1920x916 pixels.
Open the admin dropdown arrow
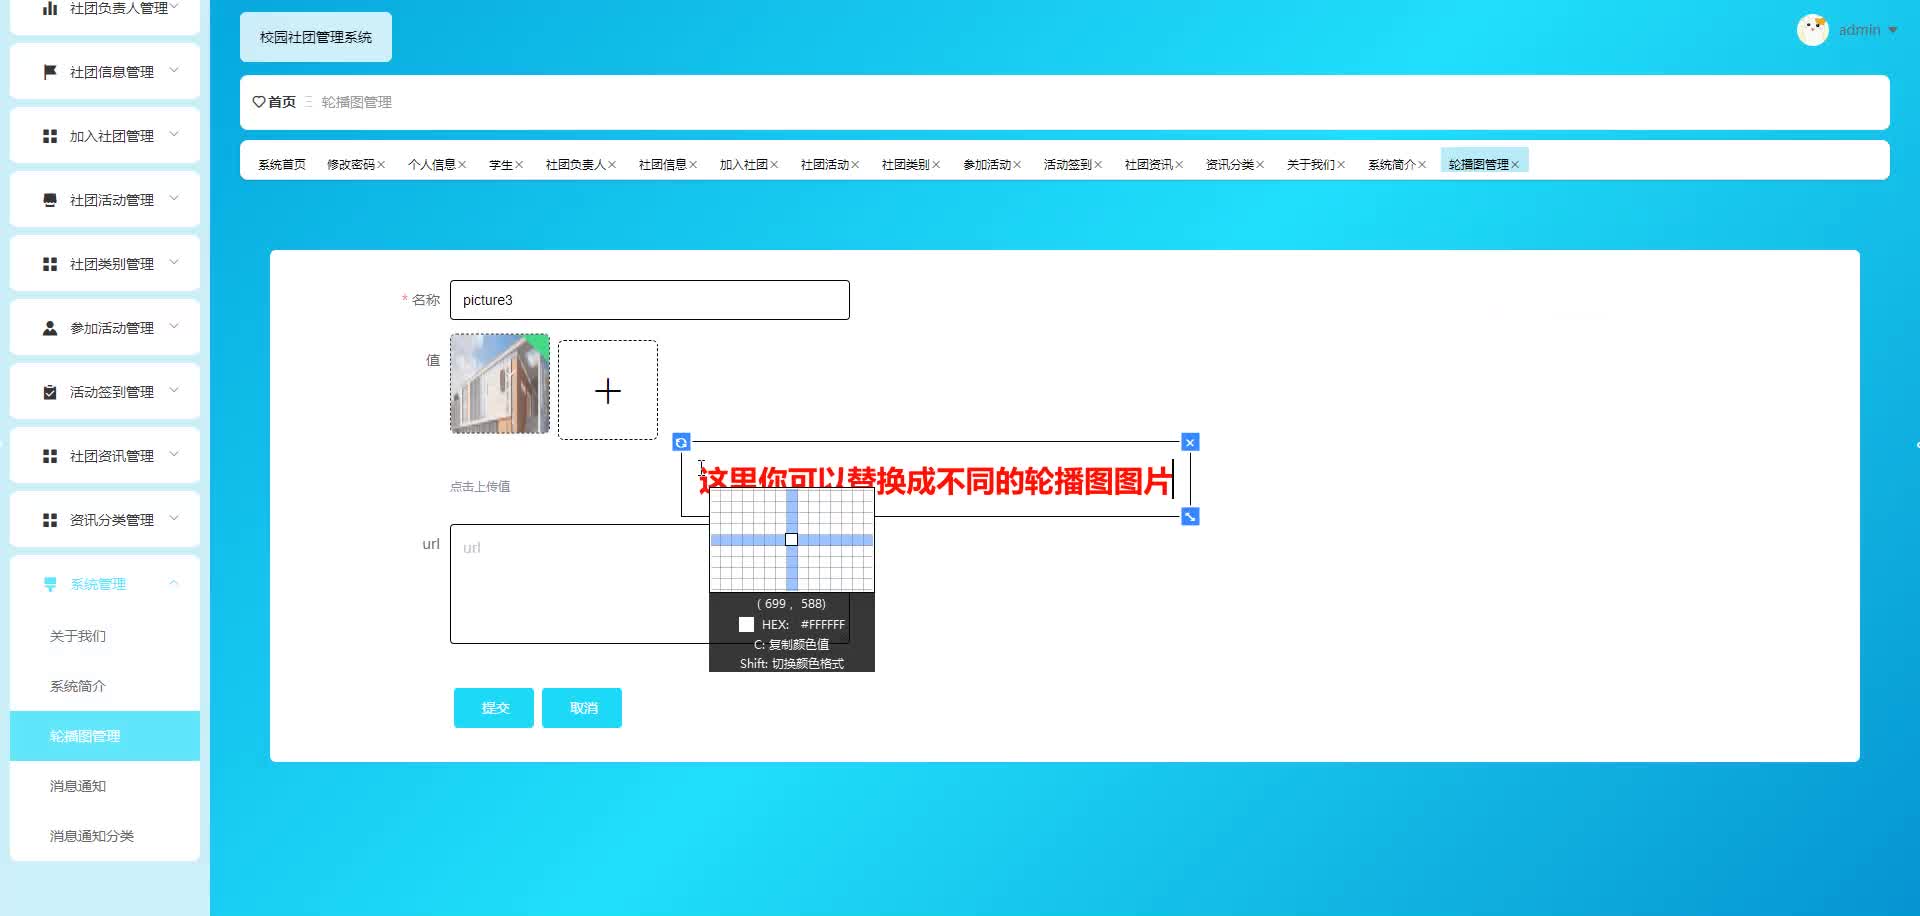(1892, 30)
